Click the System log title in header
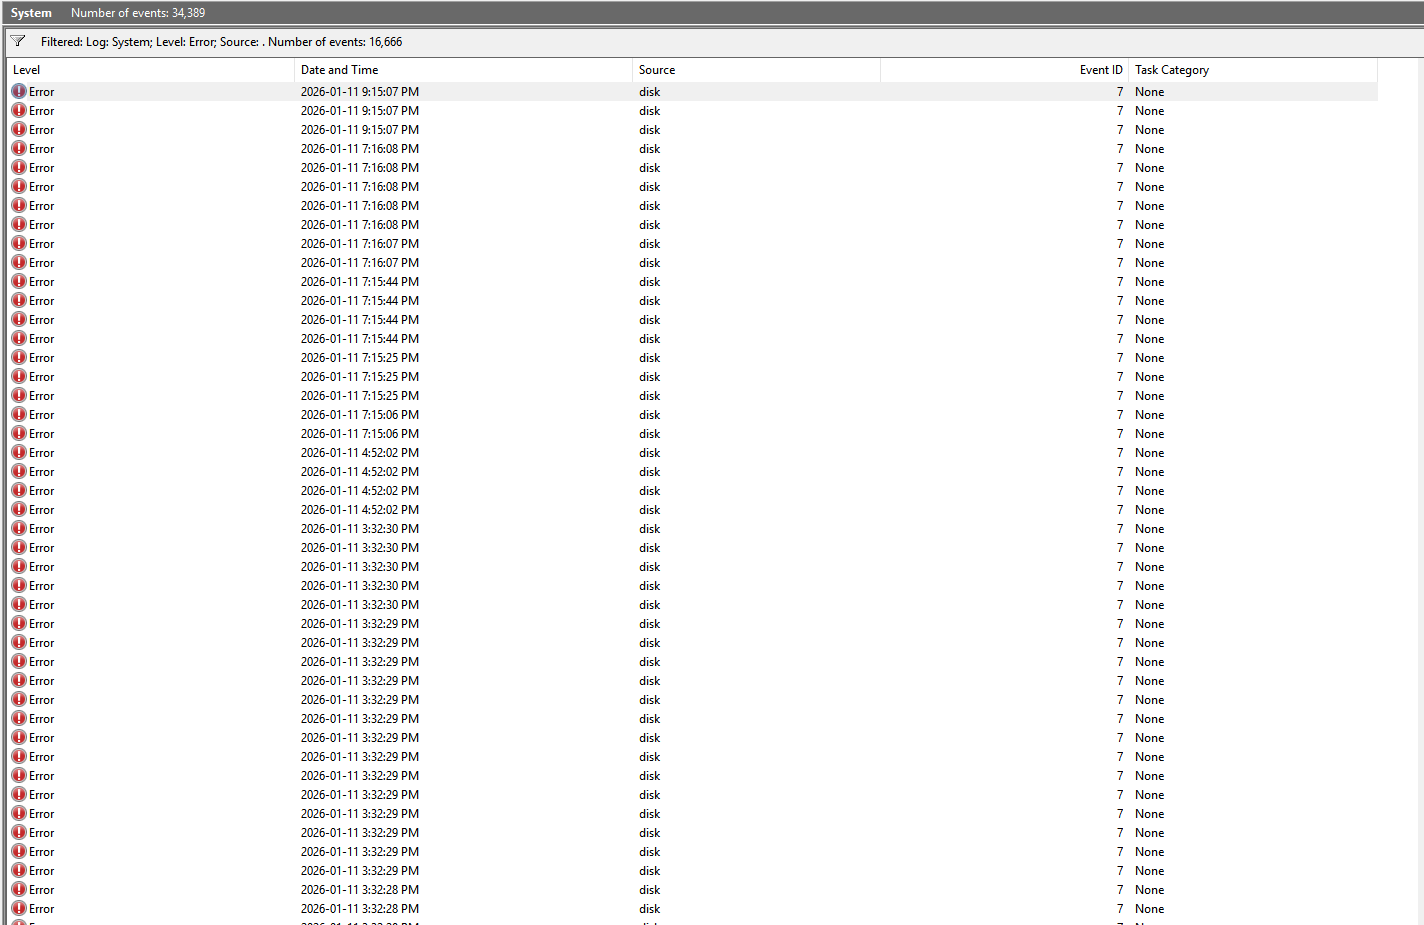This screenshot has width=1424, height=925. tap(31, 13)
